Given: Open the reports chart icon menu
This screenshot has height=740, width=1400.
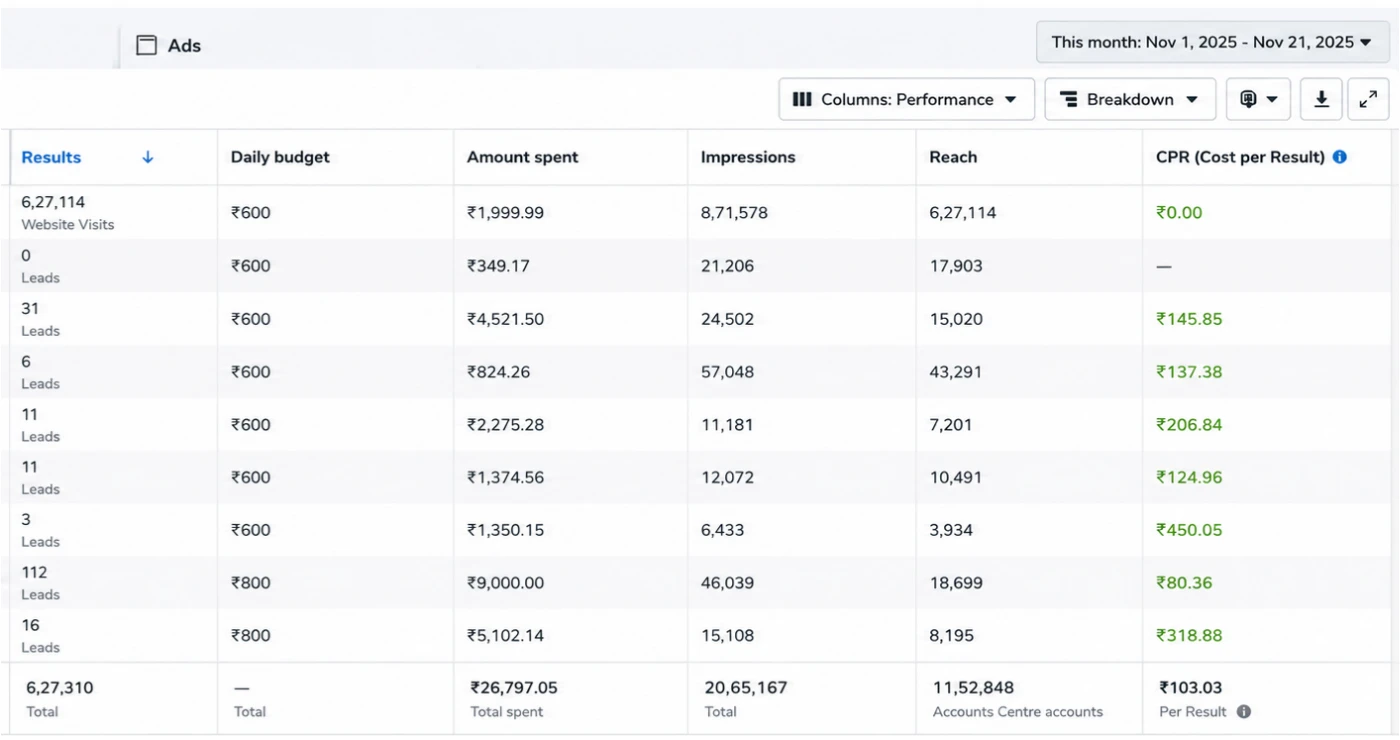Looking at the screenshot, I should (x=1258, y=99).
